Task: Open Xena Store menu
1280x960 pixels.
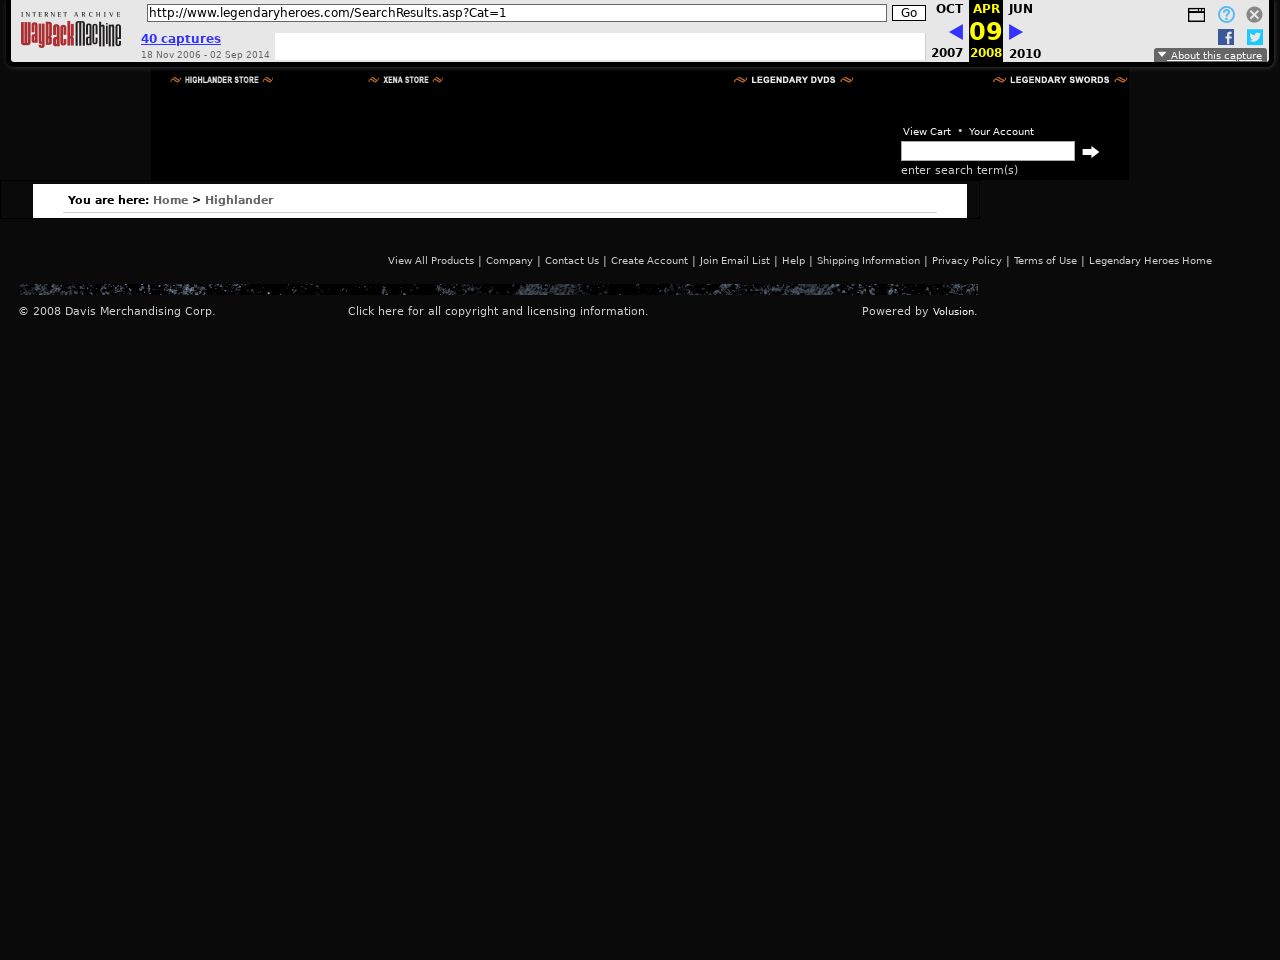Action: click(405, 80)
